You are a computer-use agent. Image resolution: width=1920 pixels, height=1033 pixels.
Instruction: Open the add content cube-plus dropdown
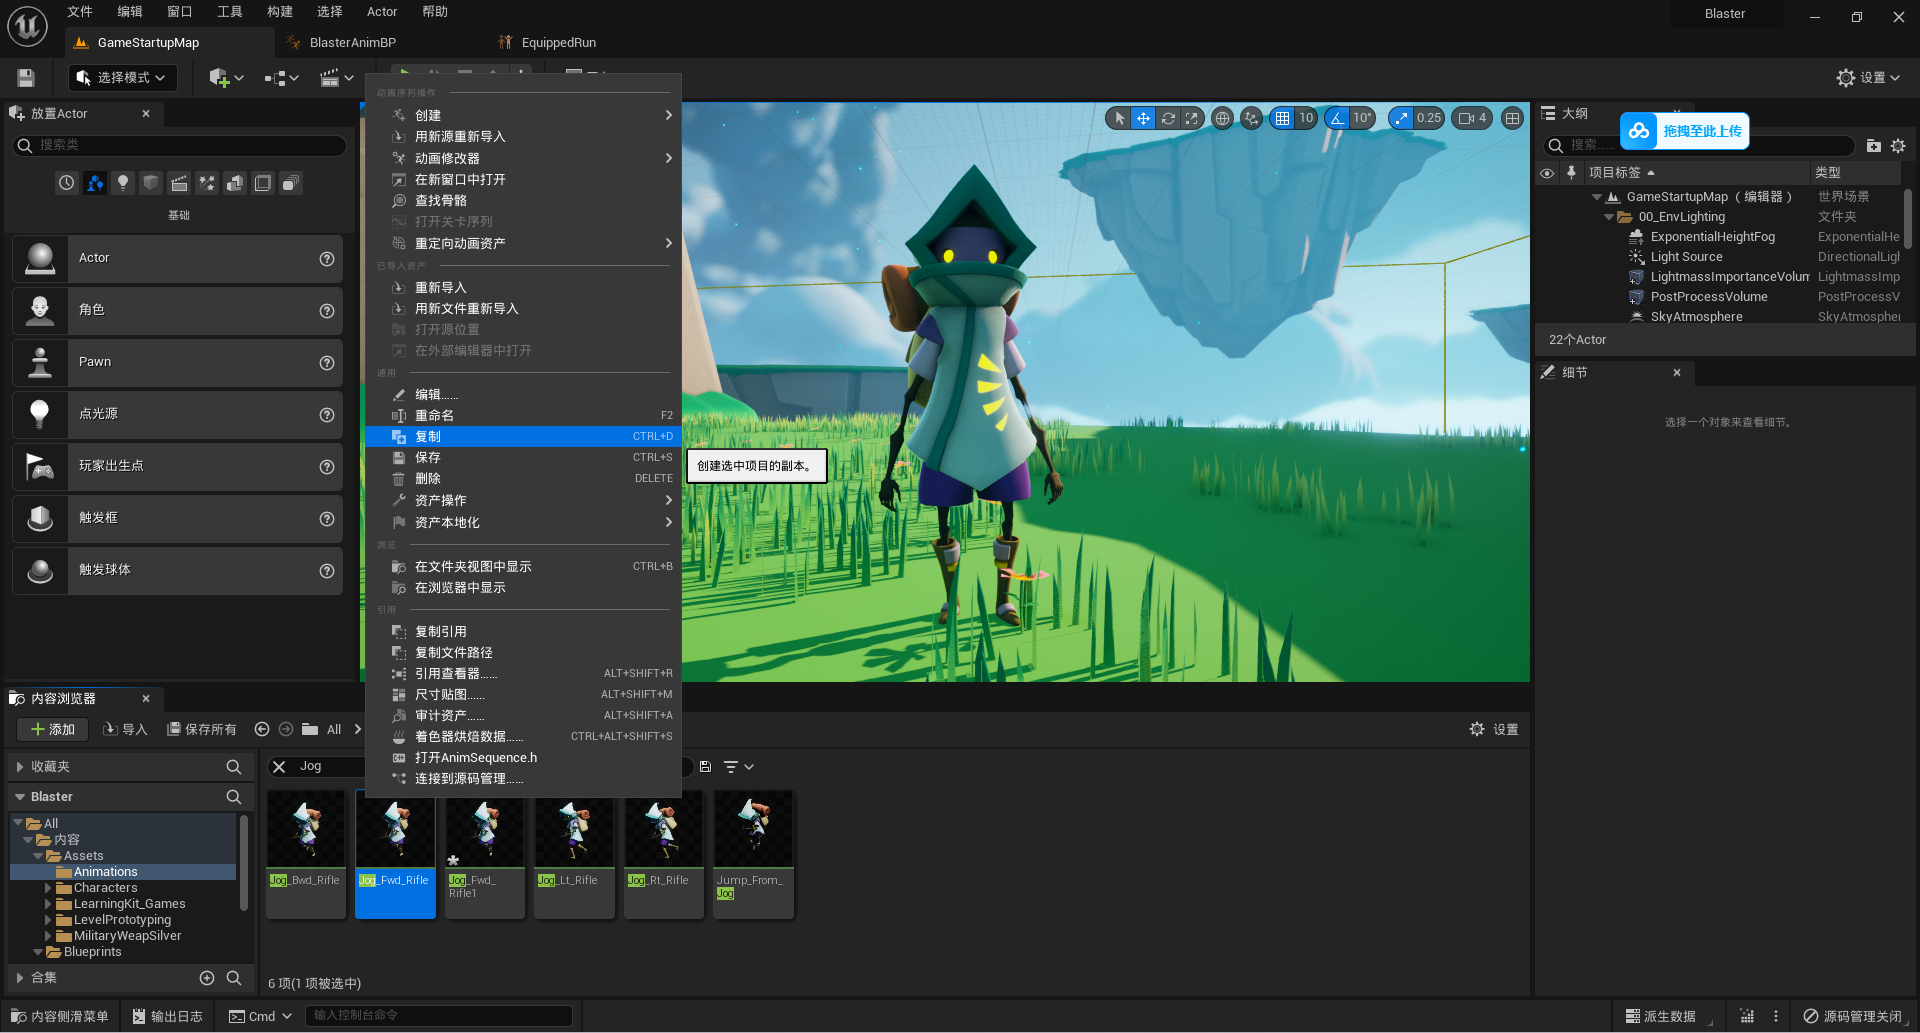[226, 78]
